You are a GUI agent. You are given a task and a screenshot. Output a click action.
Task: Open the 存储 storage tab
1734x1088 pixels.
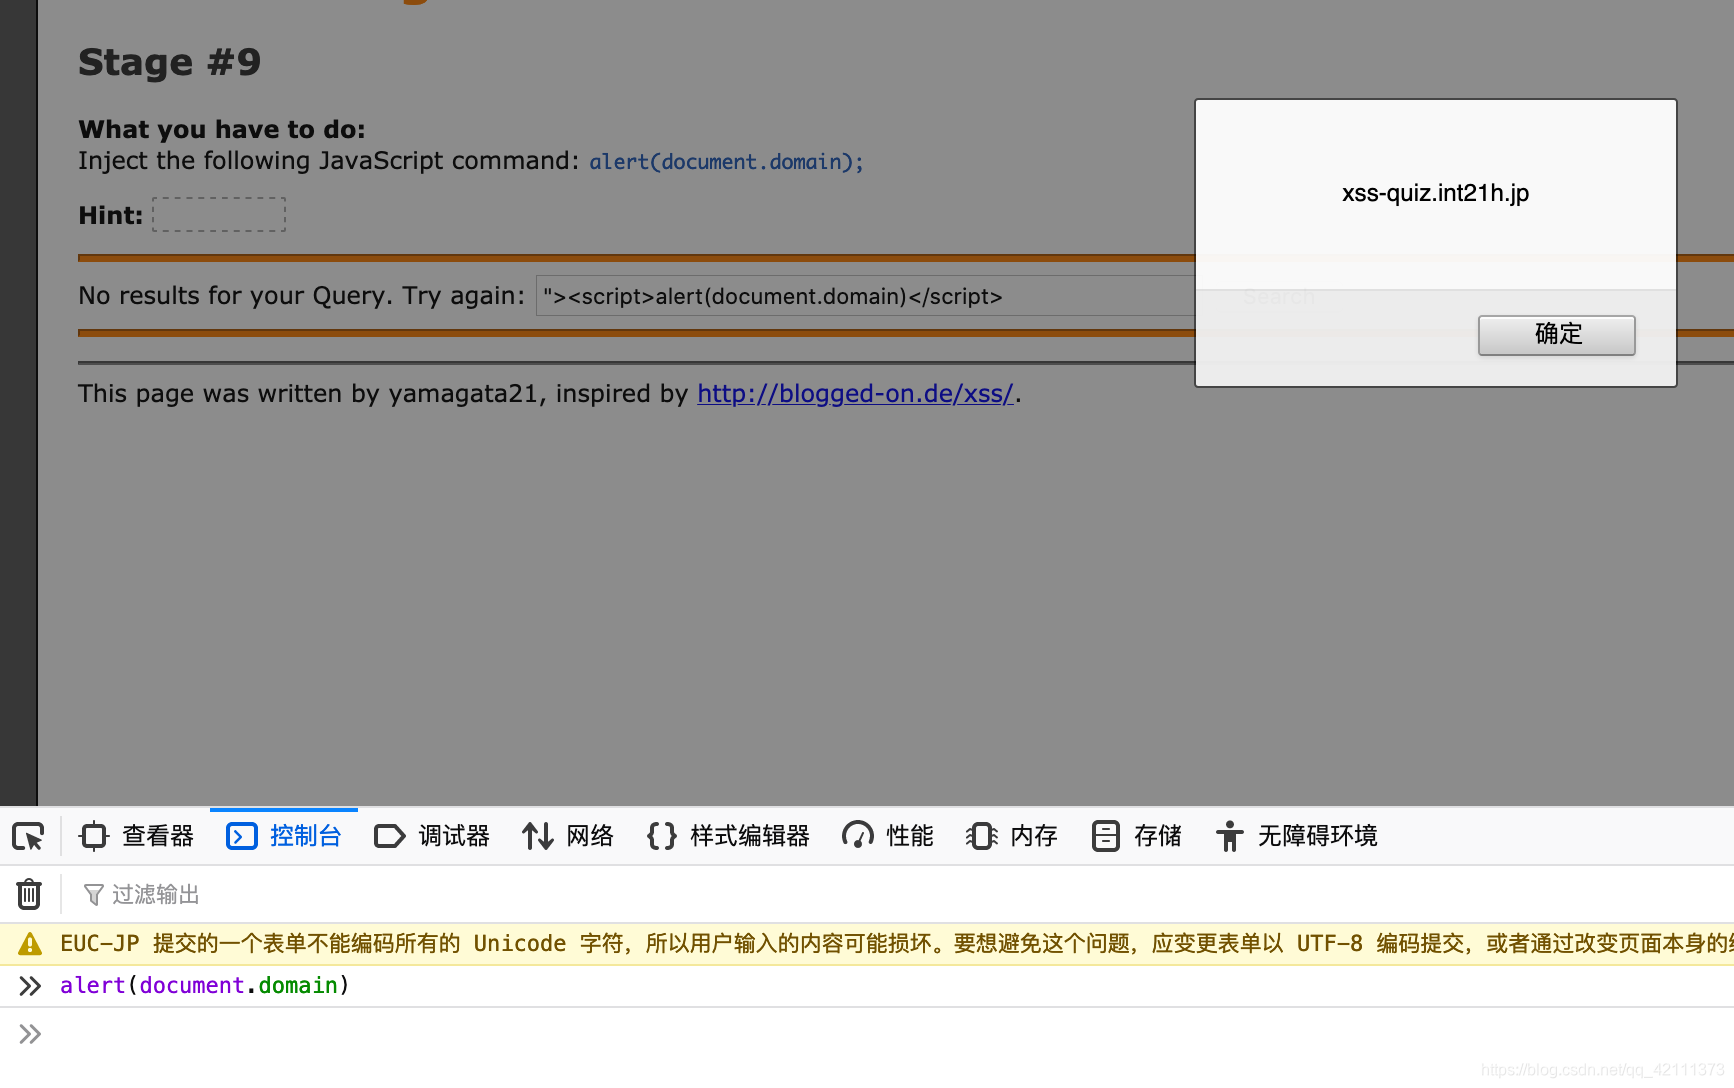[1136, 836]
